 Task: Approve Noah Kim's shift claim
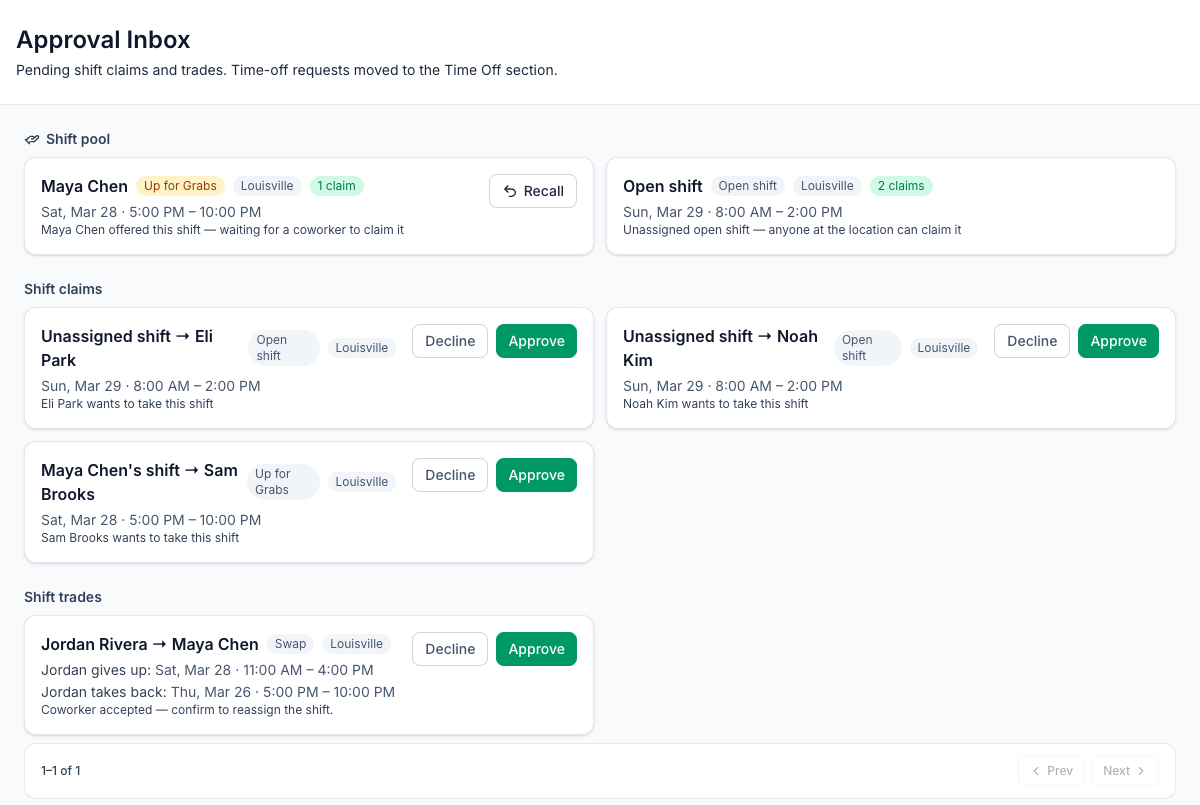point(1118,341)
